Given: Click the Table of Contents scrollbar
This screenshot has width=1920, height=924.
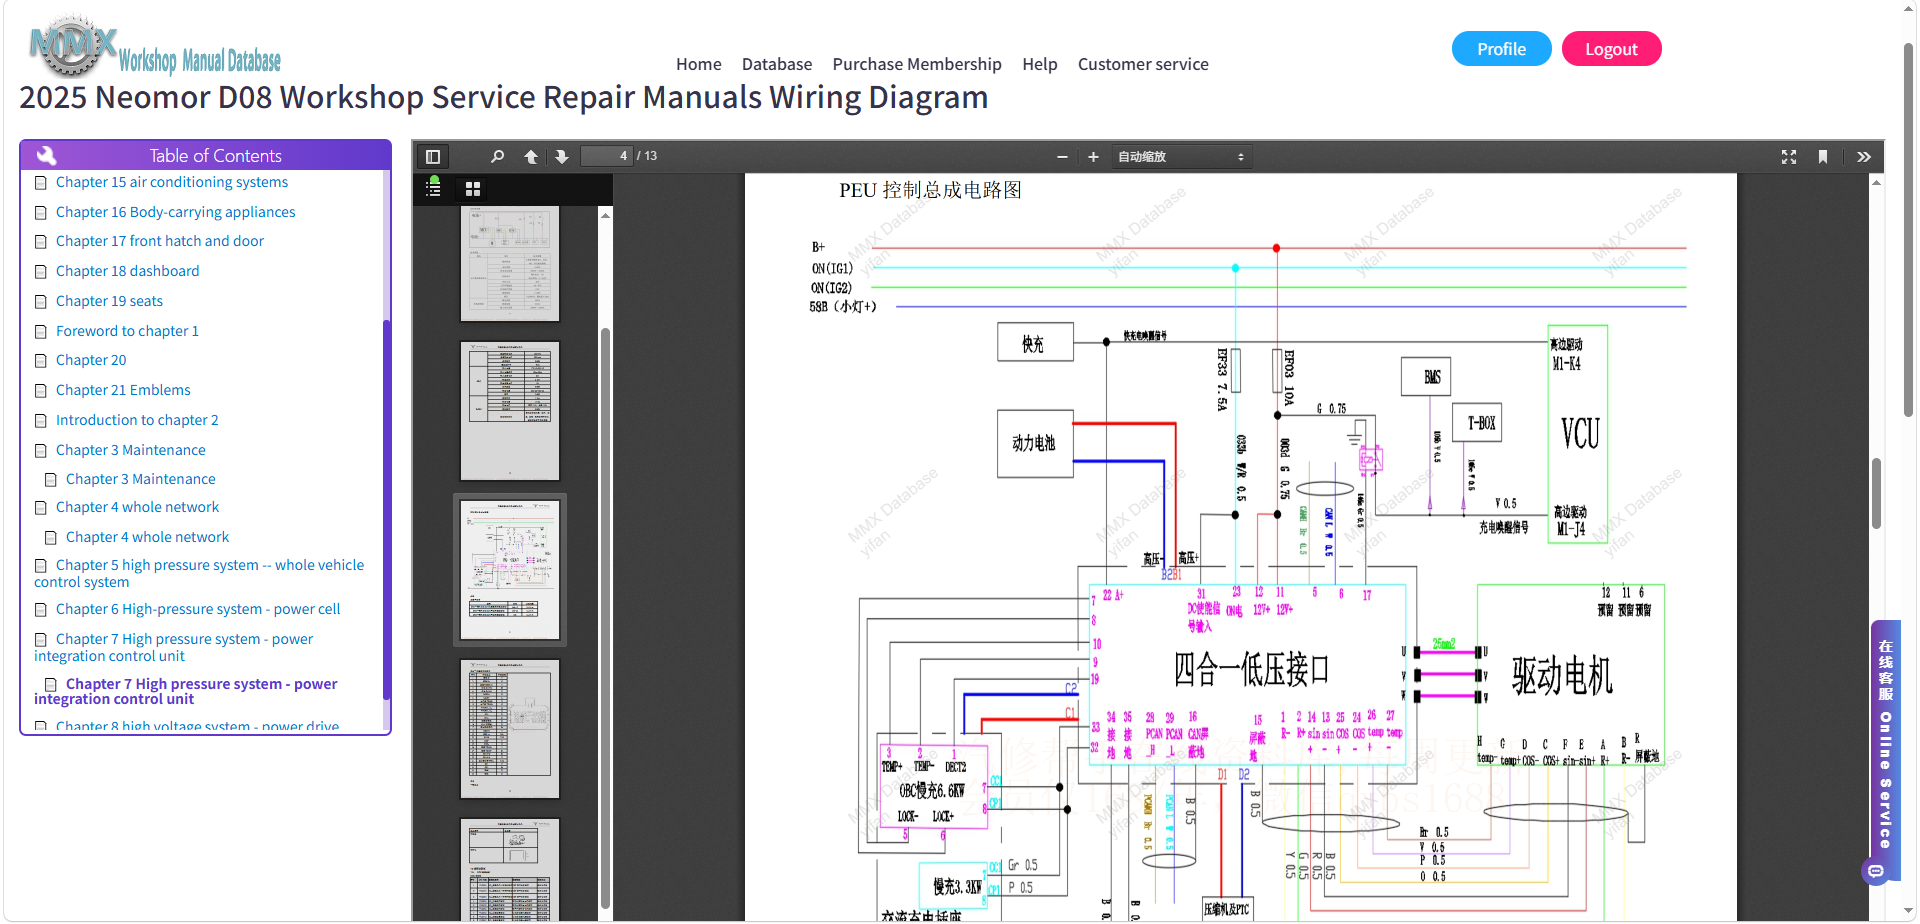Looking at the screenshot, I should 386,510.
